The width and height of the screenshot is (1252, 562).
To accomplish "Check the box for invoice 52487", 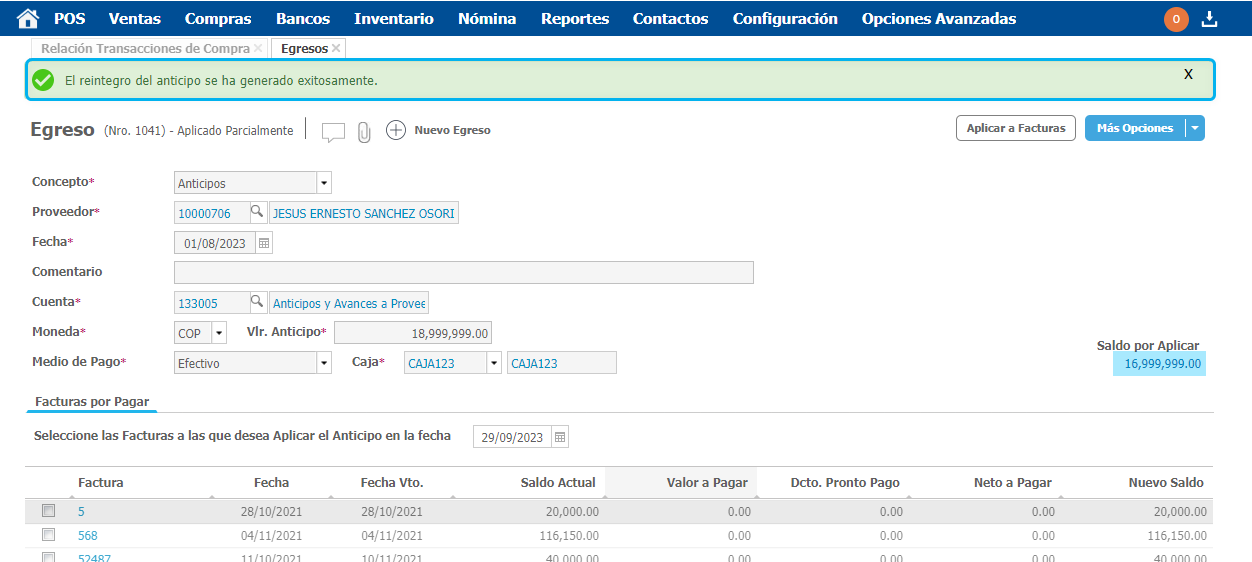I will point(48,557).
